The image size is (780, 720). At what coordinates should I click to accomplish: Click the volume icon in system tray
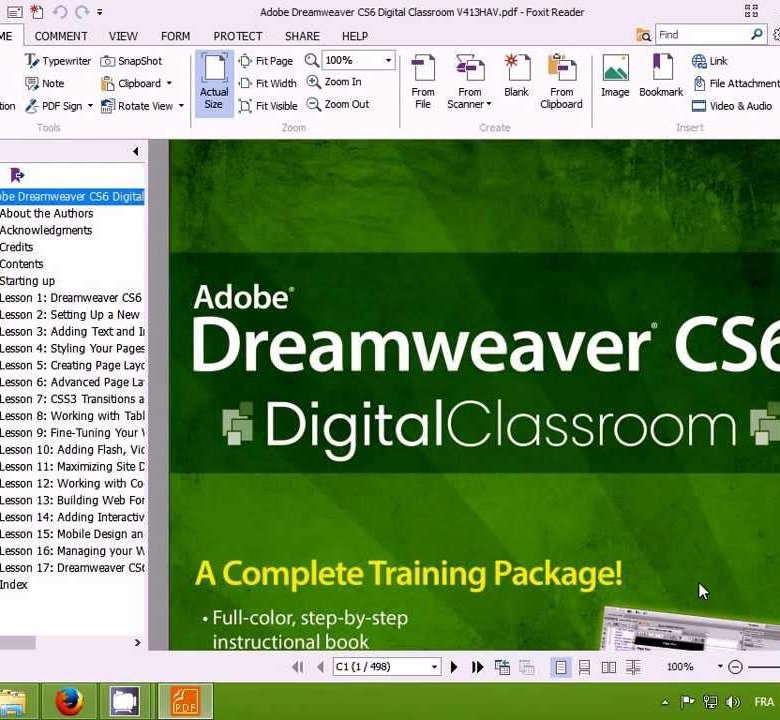[x=733, y=702]
